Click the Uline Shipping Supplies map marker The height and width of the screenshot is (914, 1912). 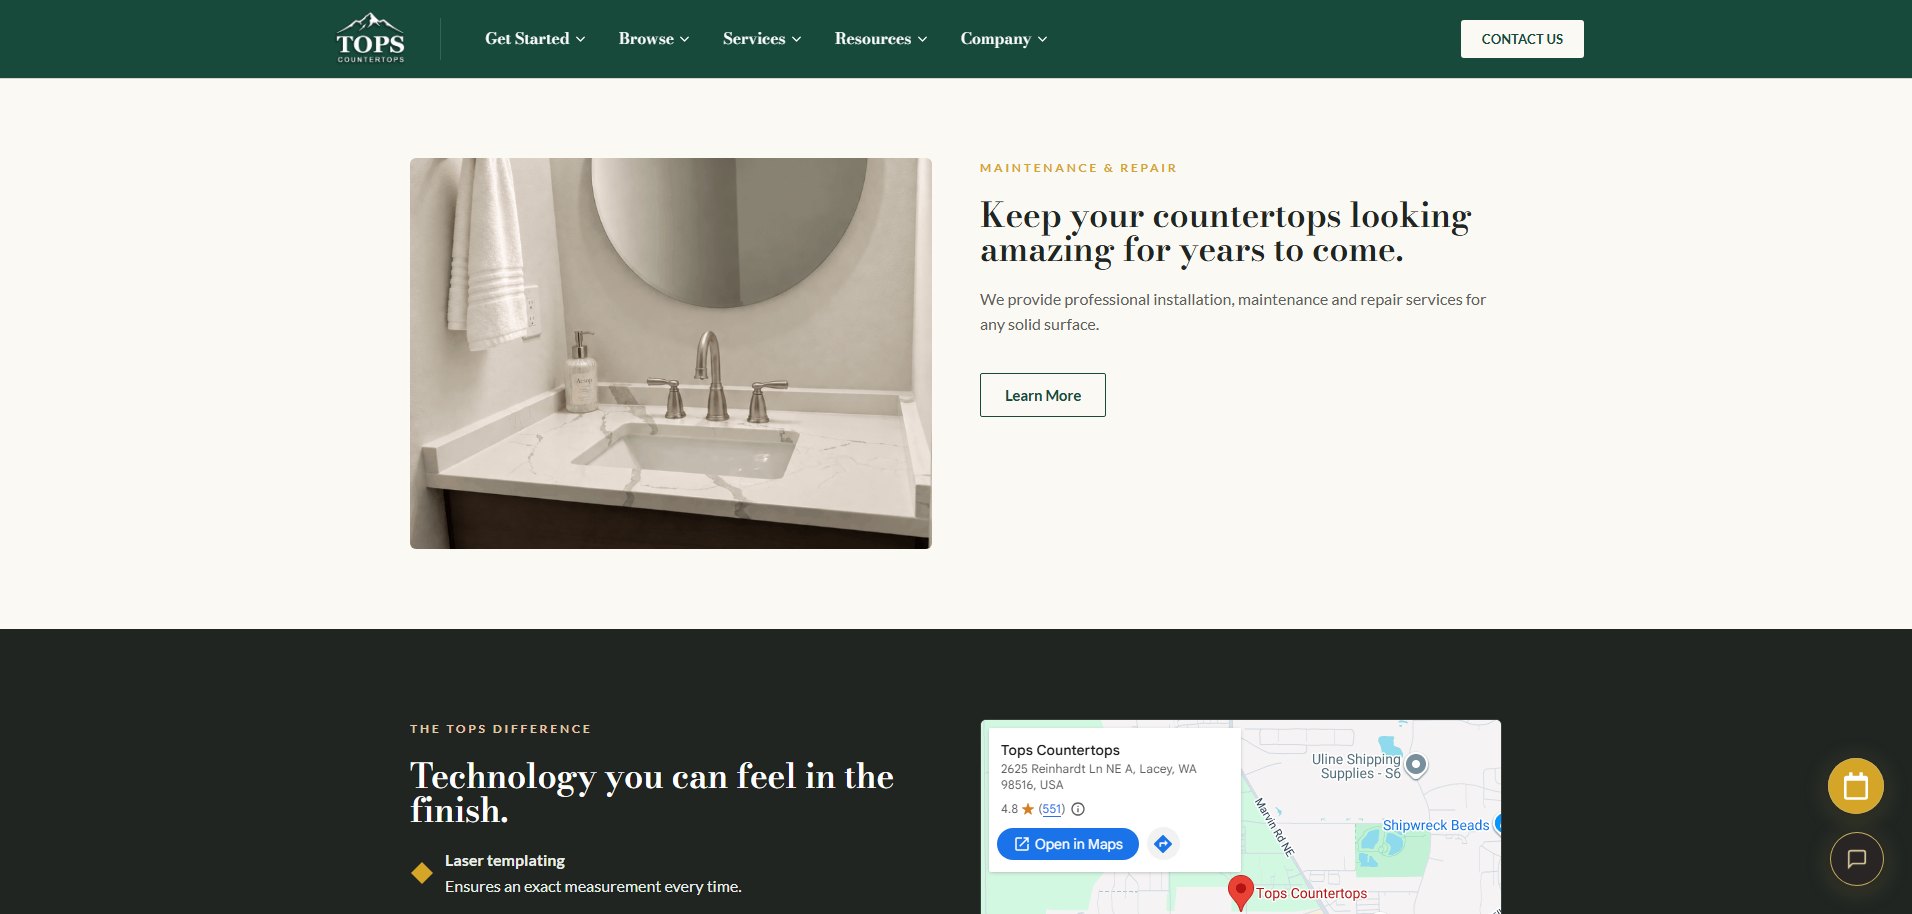tap(1415, 765)
